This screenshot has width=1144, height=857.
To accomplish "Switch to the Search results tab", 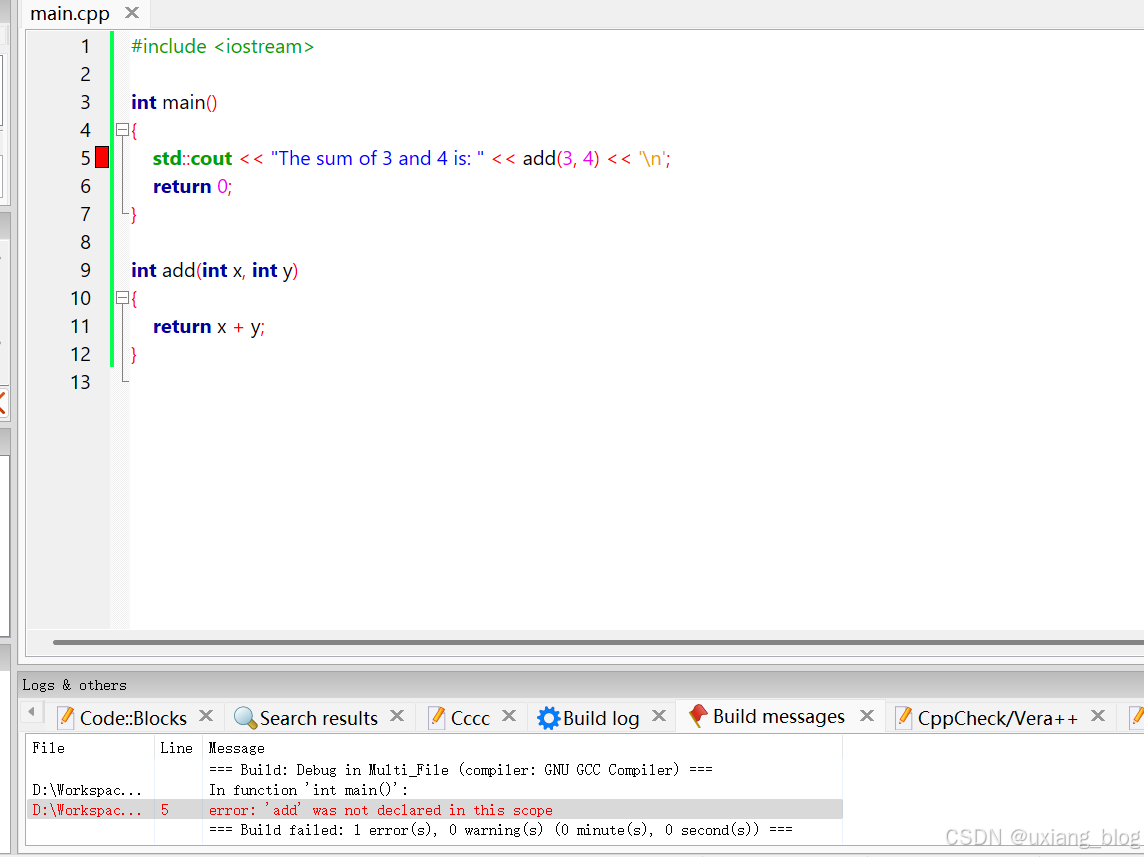I will click(x=319, y=718).
